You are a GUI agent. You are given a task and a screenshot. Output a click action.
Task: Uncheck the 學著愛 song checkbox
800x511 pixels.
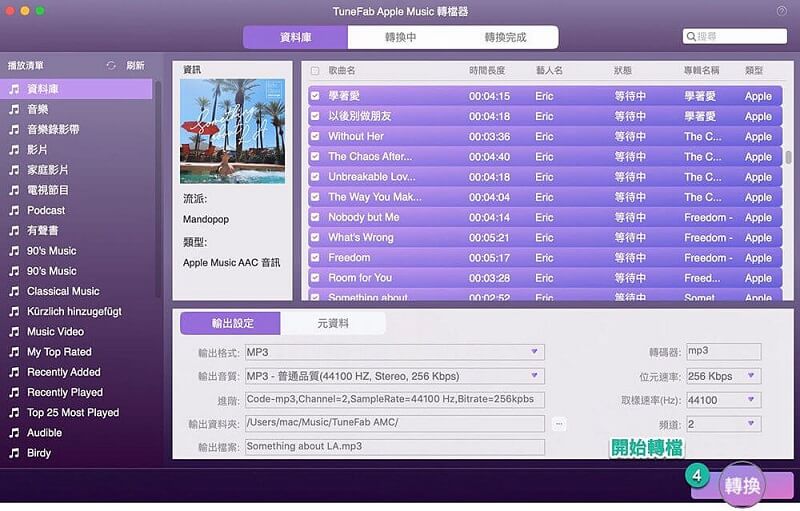click(315, 96)
